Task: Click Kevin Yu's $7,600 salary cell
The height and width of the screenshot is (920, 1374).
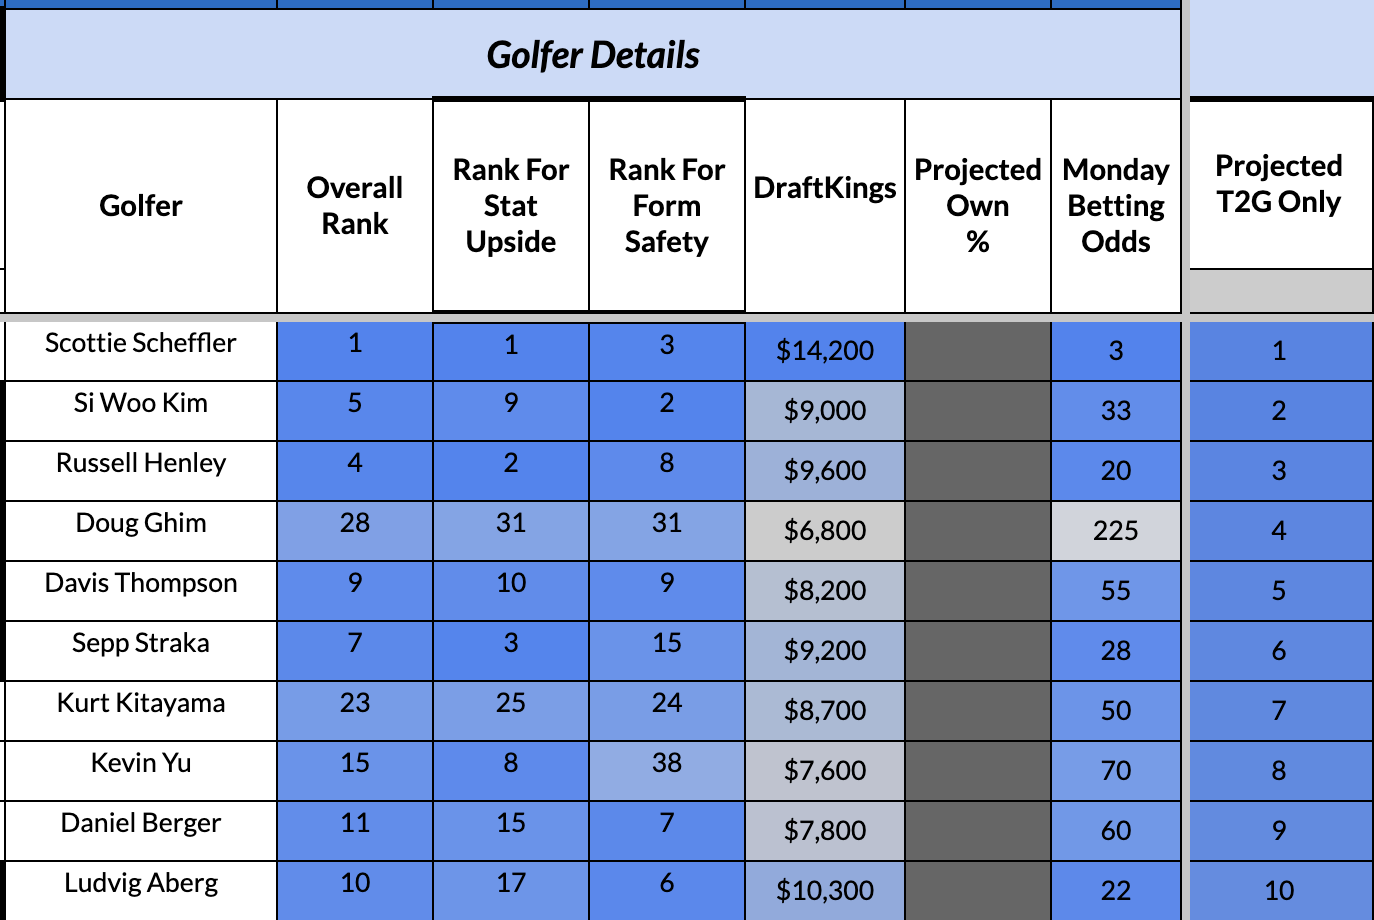Action: click(825, 771)
